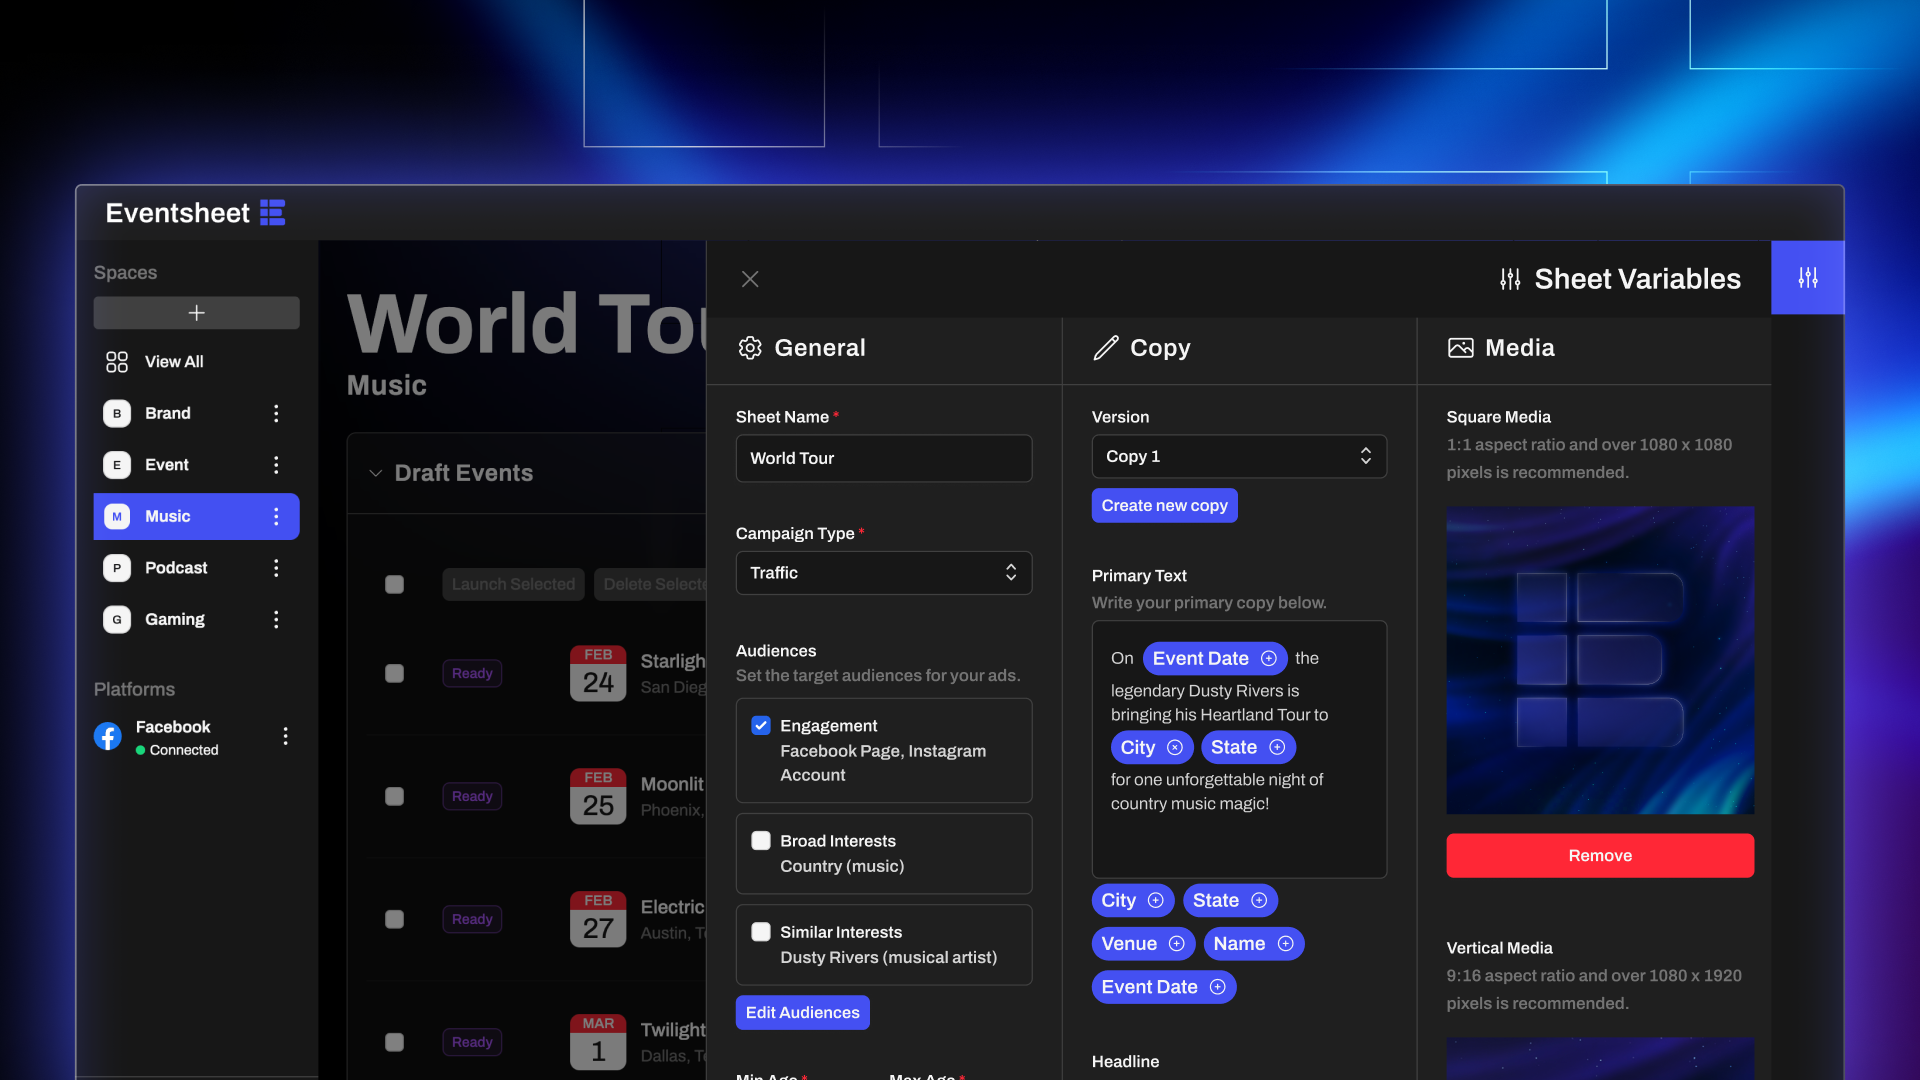This screenshot has height=1080, width=1920.
Task: Insert the Name variable chip
Action: pyautogui.click(x=1254, y=944)
